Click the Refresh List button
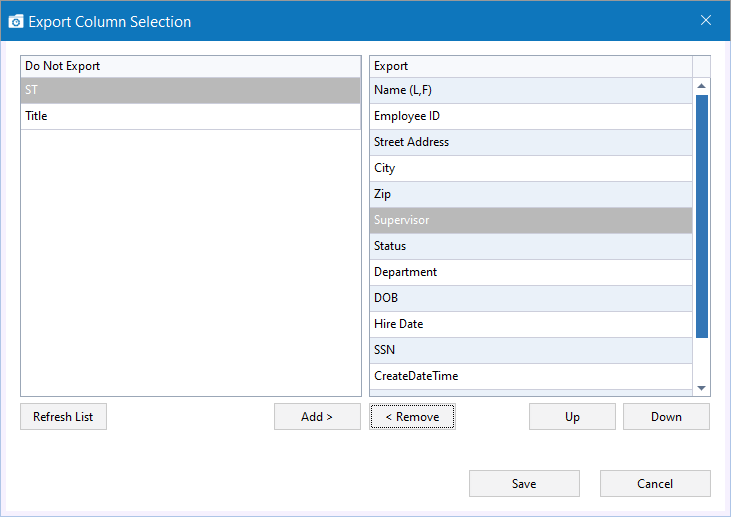The width and height of the screenshot is (731, 517). point(63,416)
